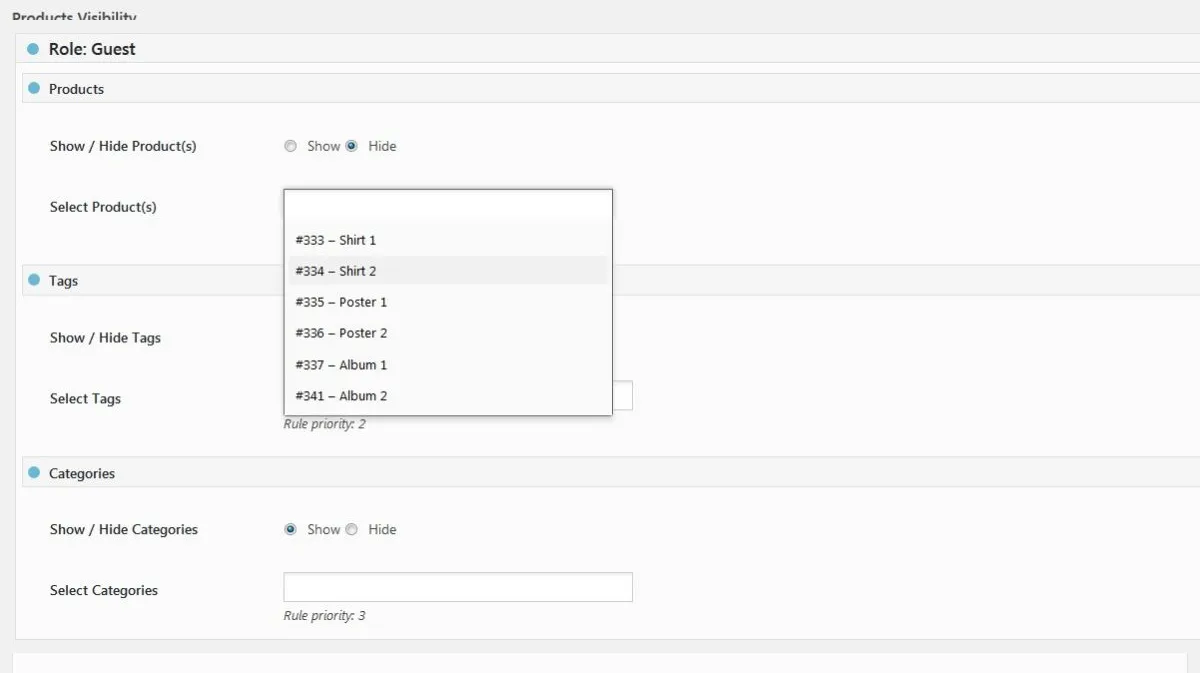Image resolution: width=1200 pixels, height=673 pixels.
Task: Collapse the Products section header
Action: pyautogui.click(x=611, y=88)
